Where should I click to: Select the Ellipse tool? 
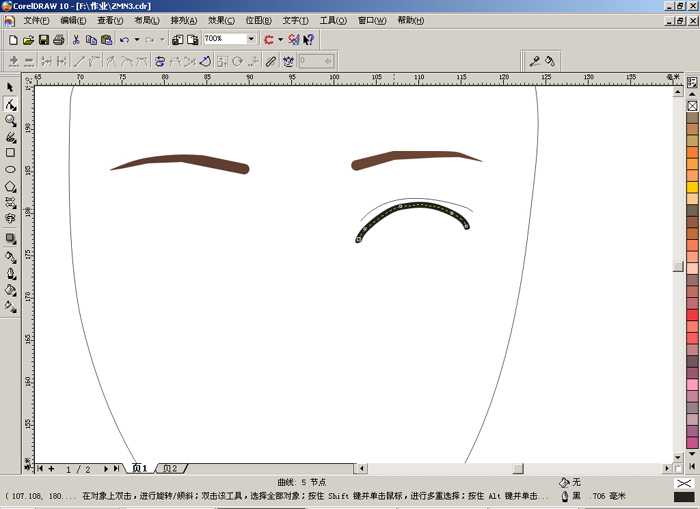pos(10,169)
